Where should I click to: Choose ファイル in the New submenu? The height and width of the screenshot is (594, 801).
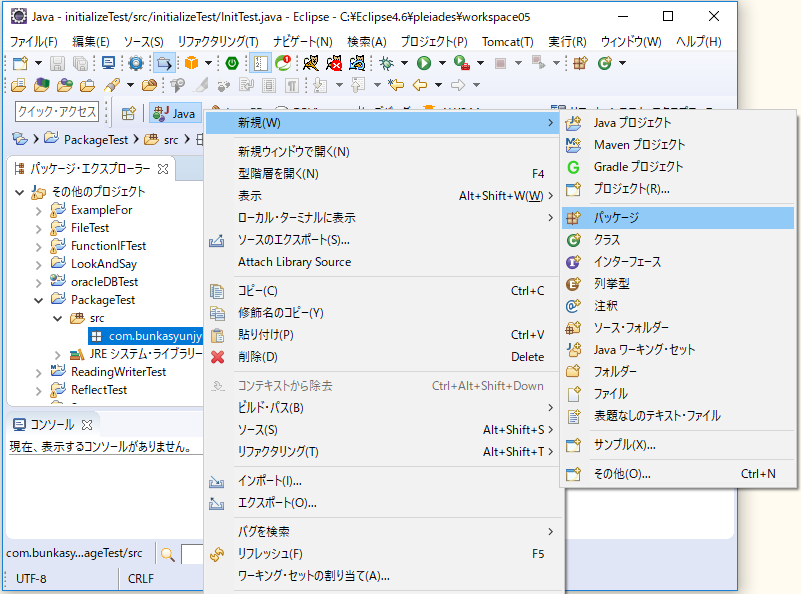(x=678, y=394)
